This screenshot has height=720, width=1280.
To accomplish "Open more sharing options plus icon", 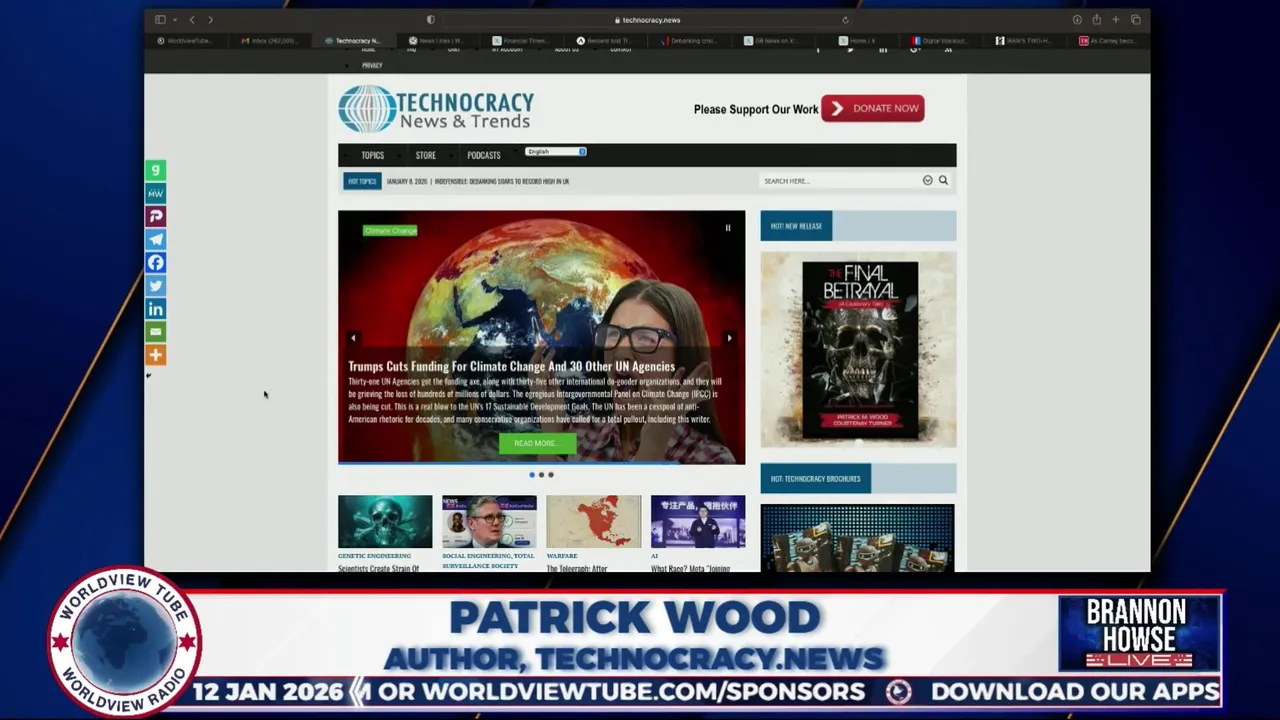I will click(155, 354).
